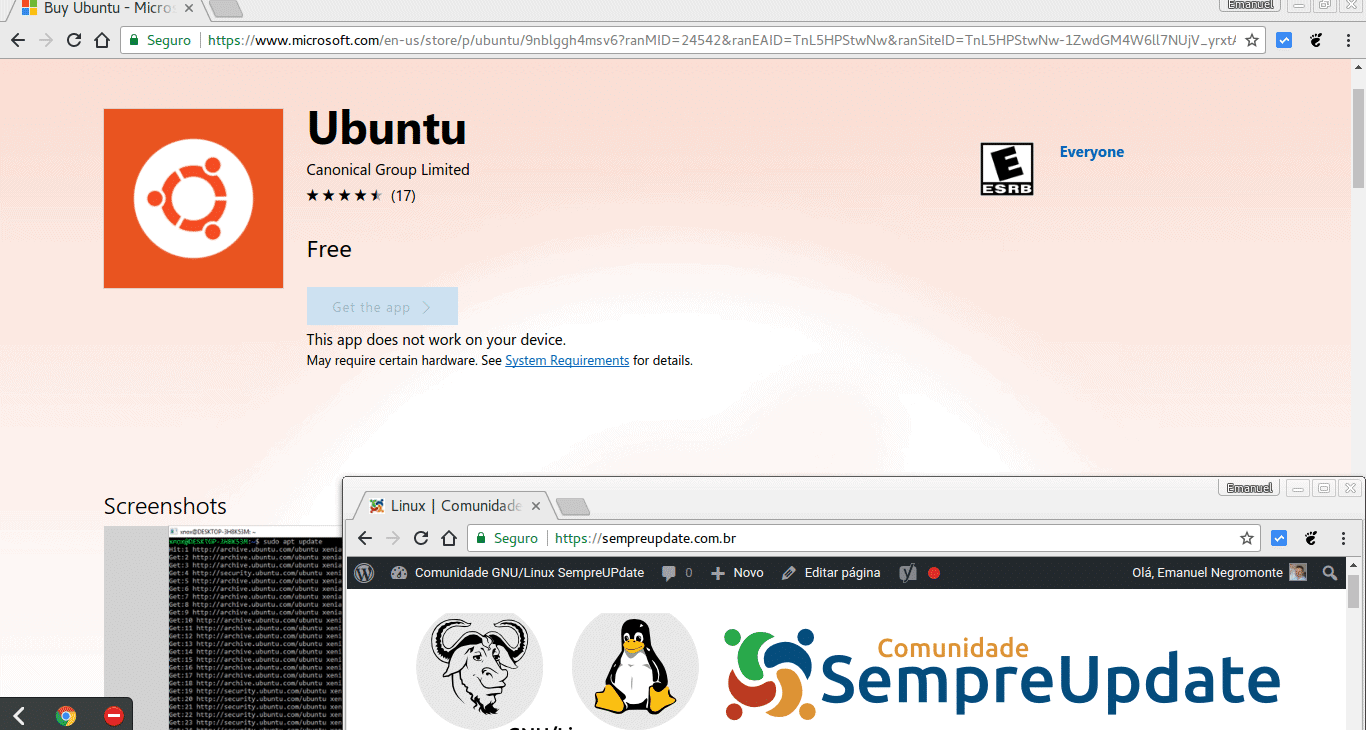
Task: Open the comments bubble showing 0
Action: pyautogui.click(x=677, y=573)
